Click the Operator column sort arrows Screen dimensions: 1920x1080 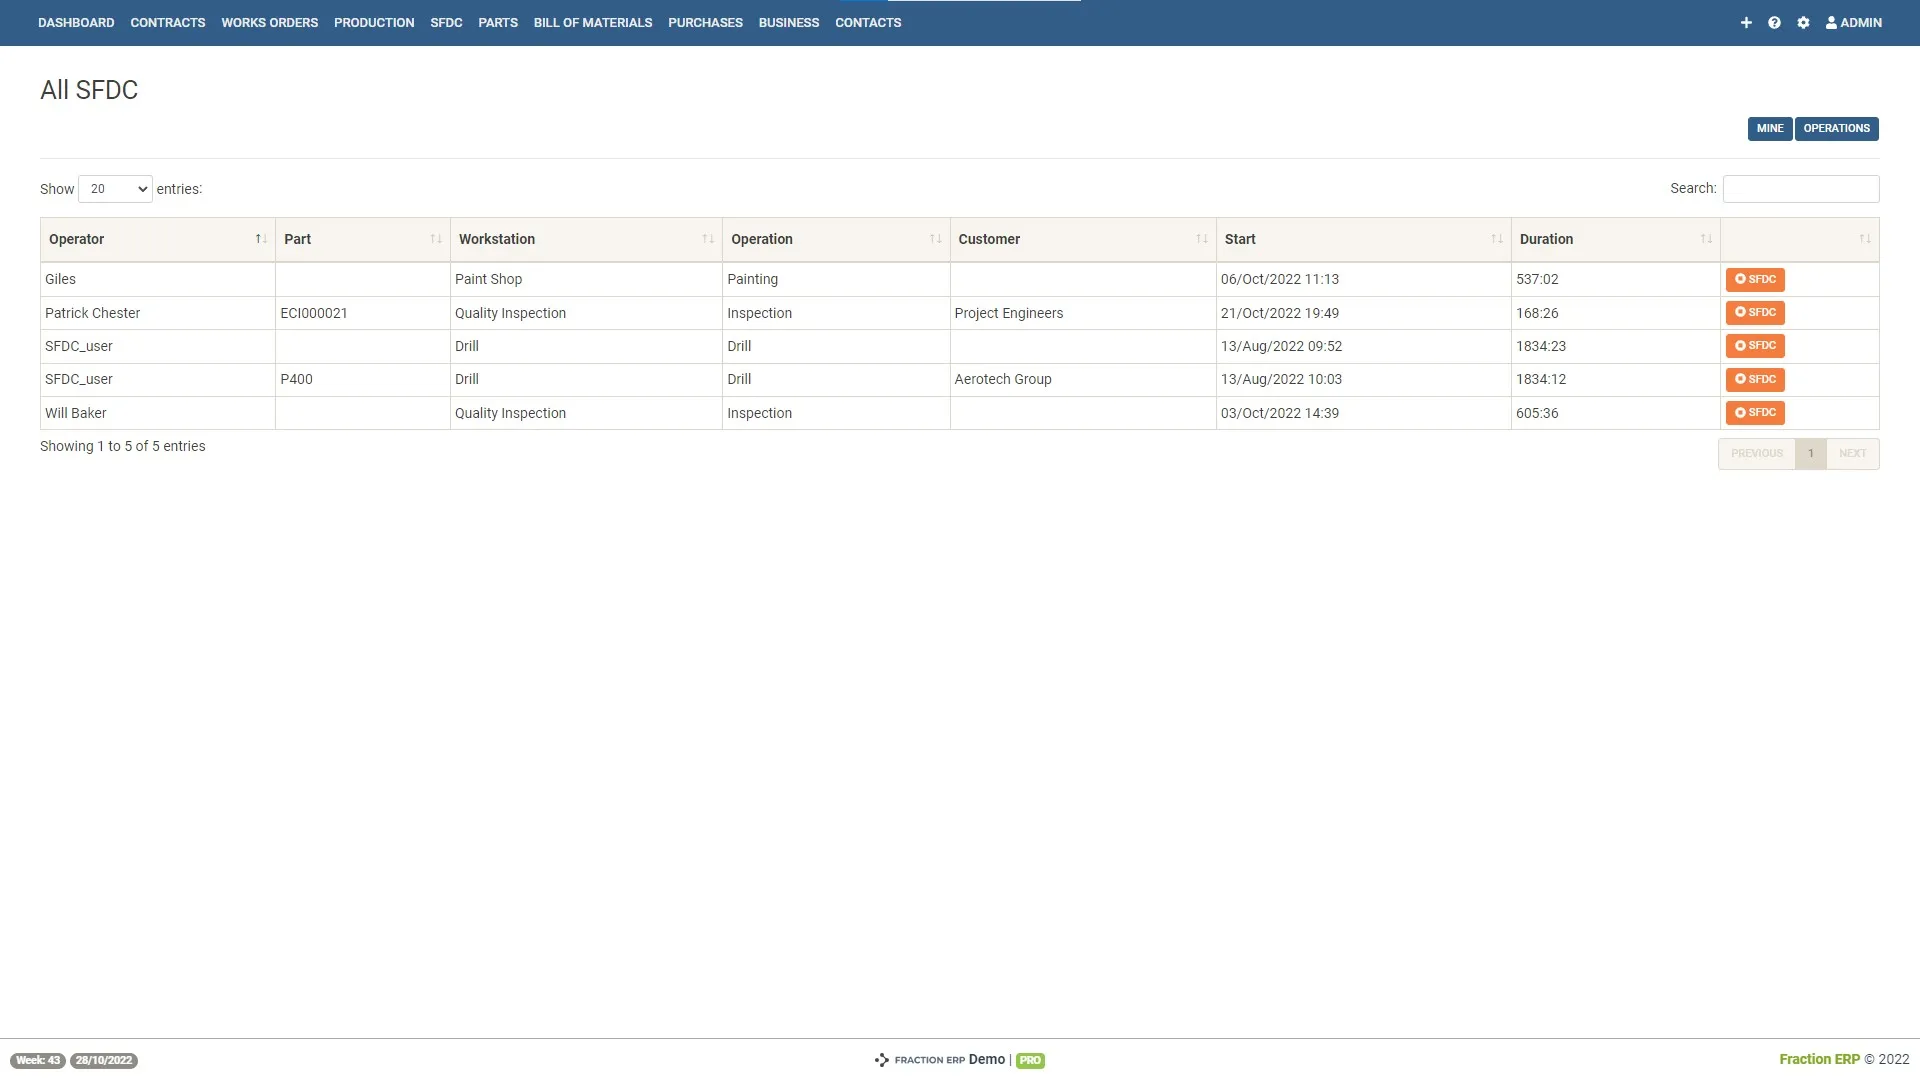[x=260, y=239]
